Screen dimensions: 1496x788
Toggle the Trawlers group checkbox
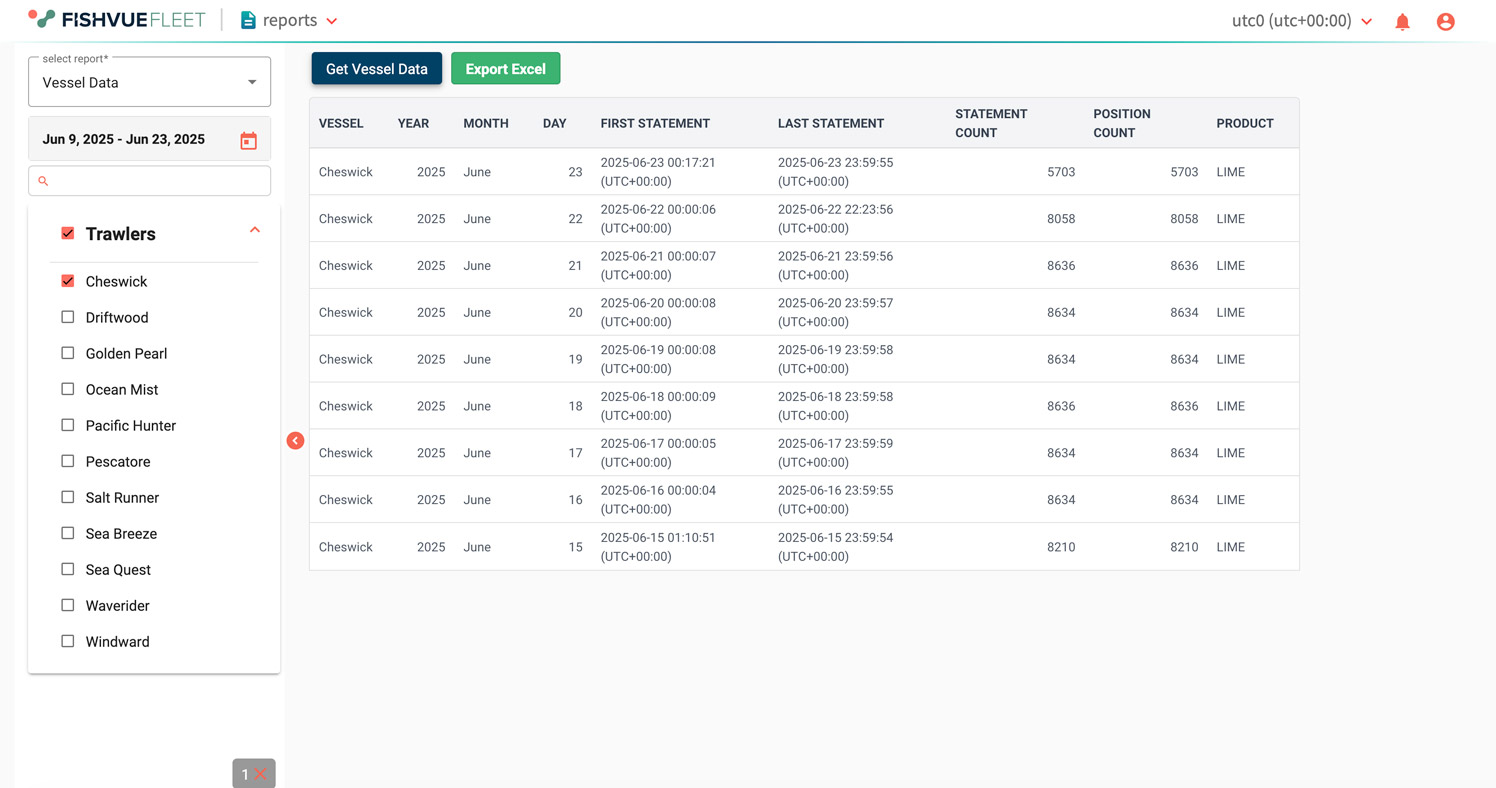click(68, 233)
